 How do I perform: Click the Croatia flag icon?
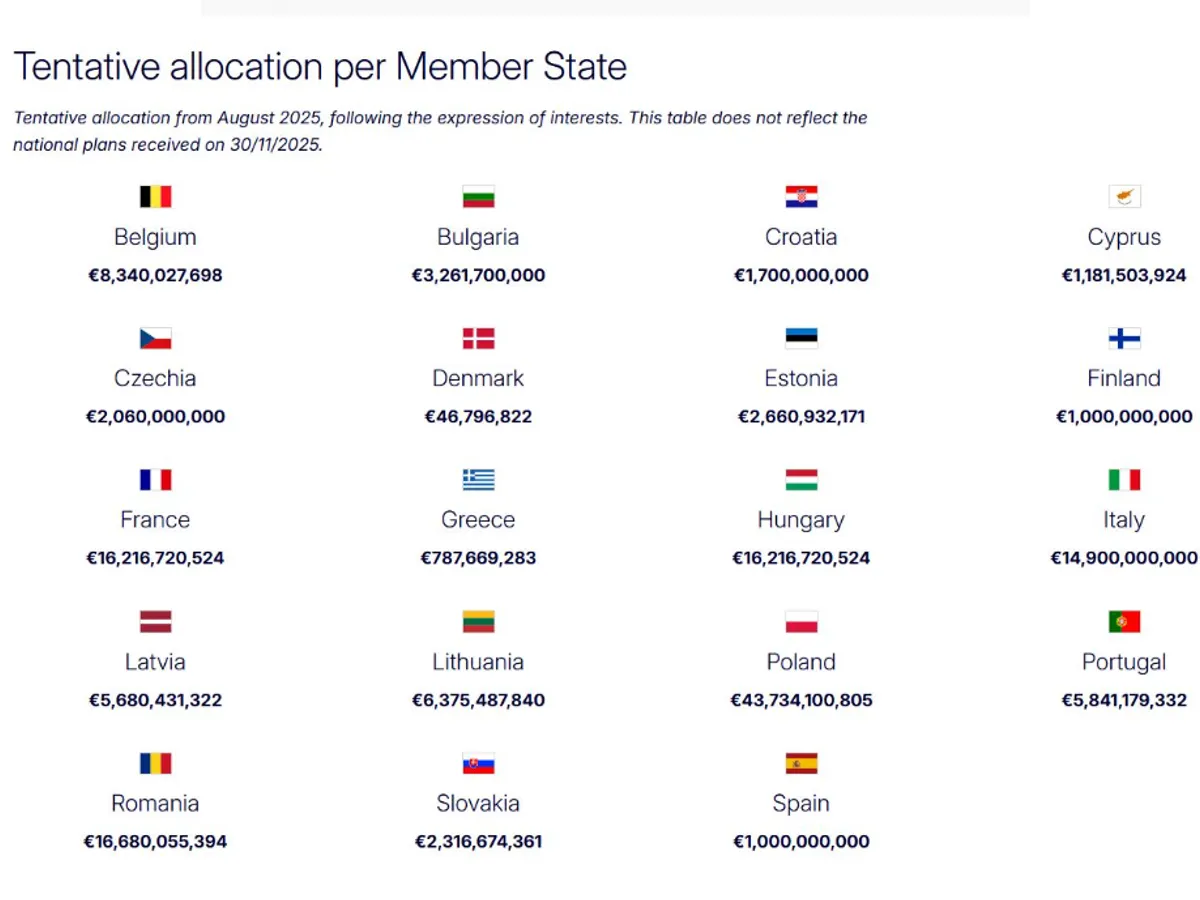[801, 196]
